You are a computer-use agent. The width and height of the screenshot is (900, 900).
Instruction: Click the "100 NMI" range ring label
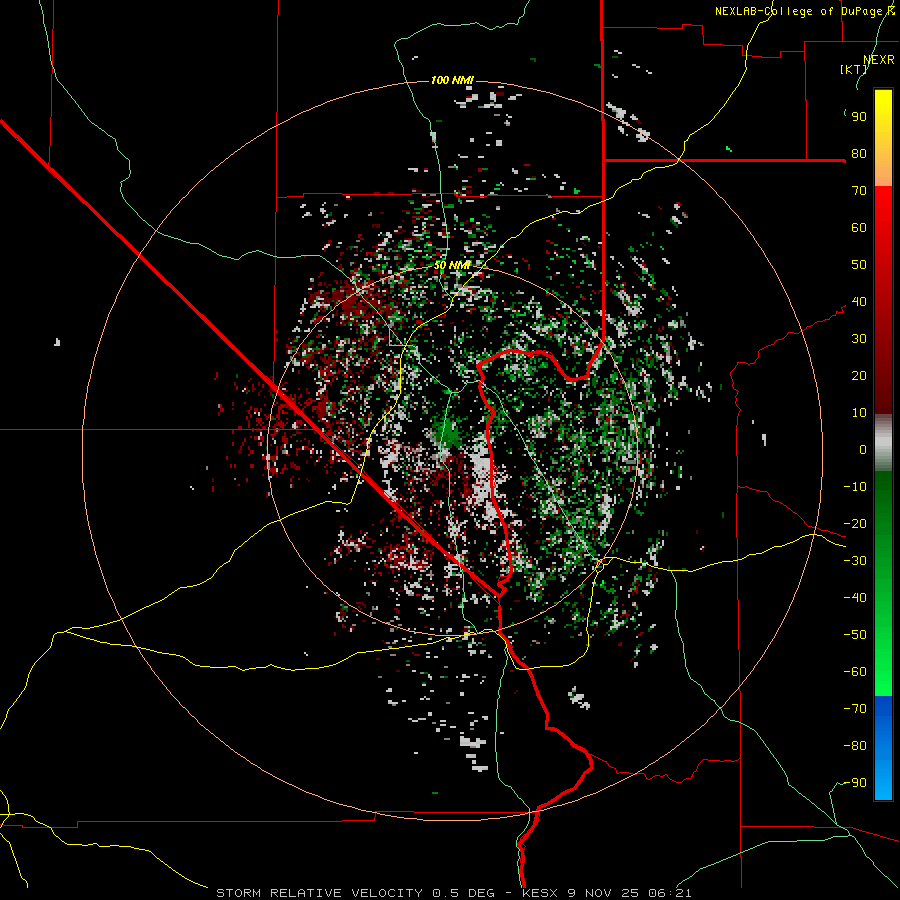[x=452, y=80]
